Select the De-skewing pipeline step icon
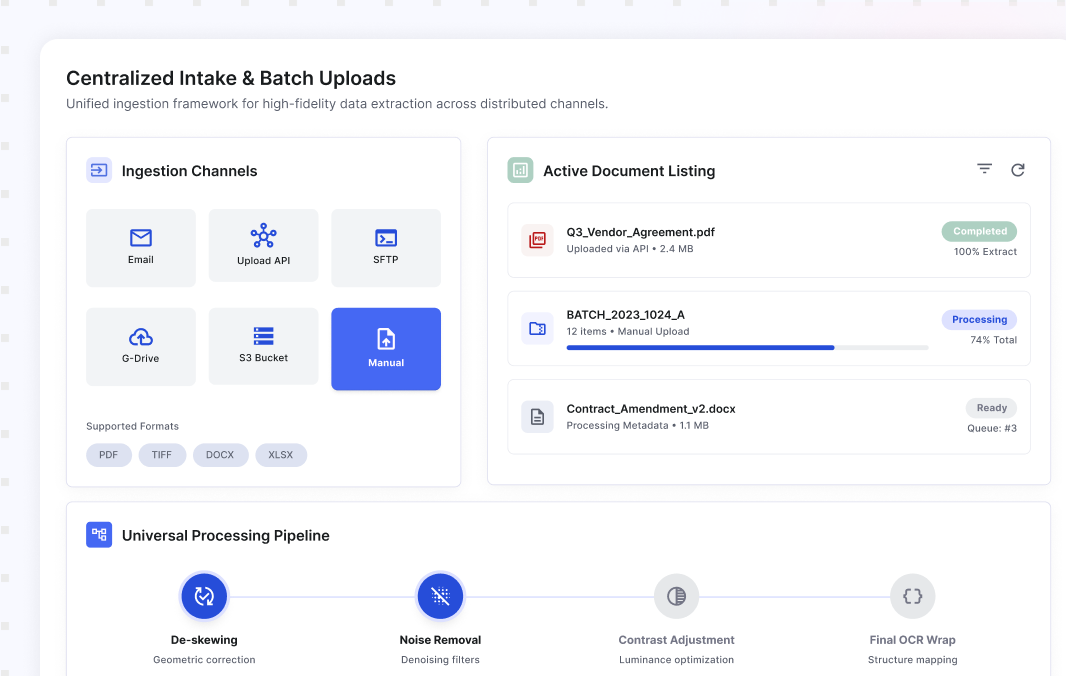 204,596
